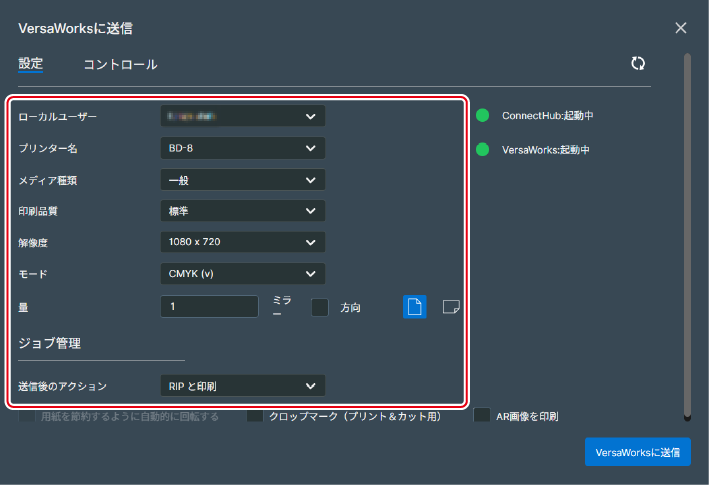709x485 pixels.
Task: Open the プリンター名 dropdown showing BD-8
Action: coord(243,148)
